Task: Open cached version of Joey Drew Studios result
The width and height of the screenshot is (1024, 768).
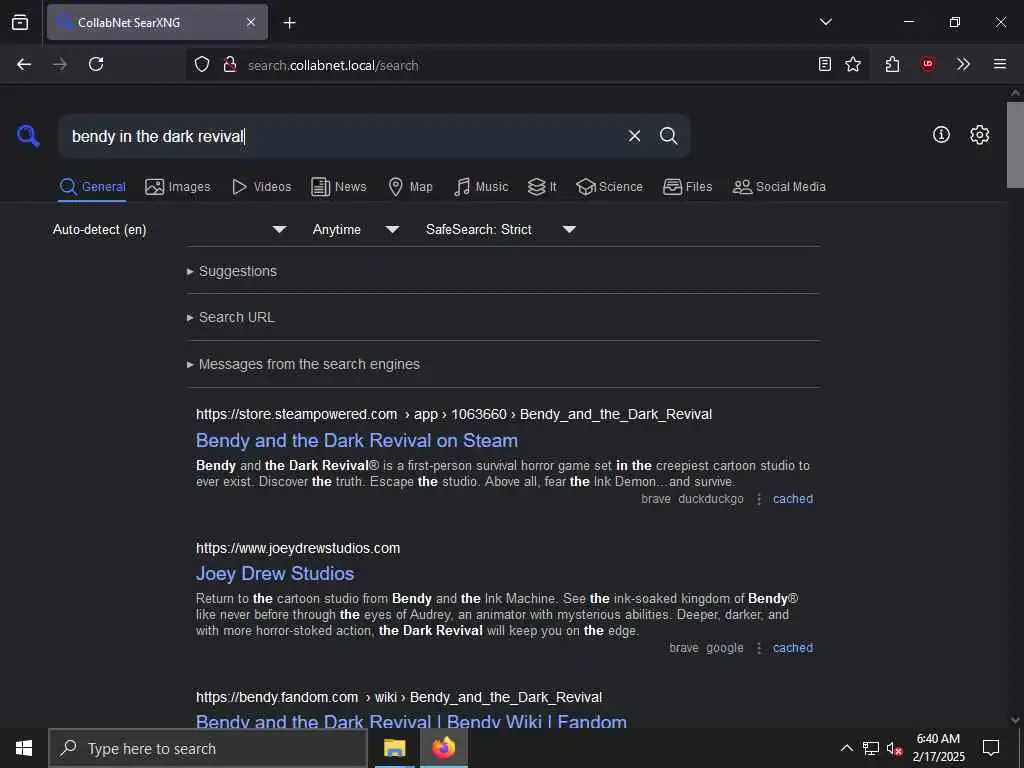Action: (x=793, y=648)
